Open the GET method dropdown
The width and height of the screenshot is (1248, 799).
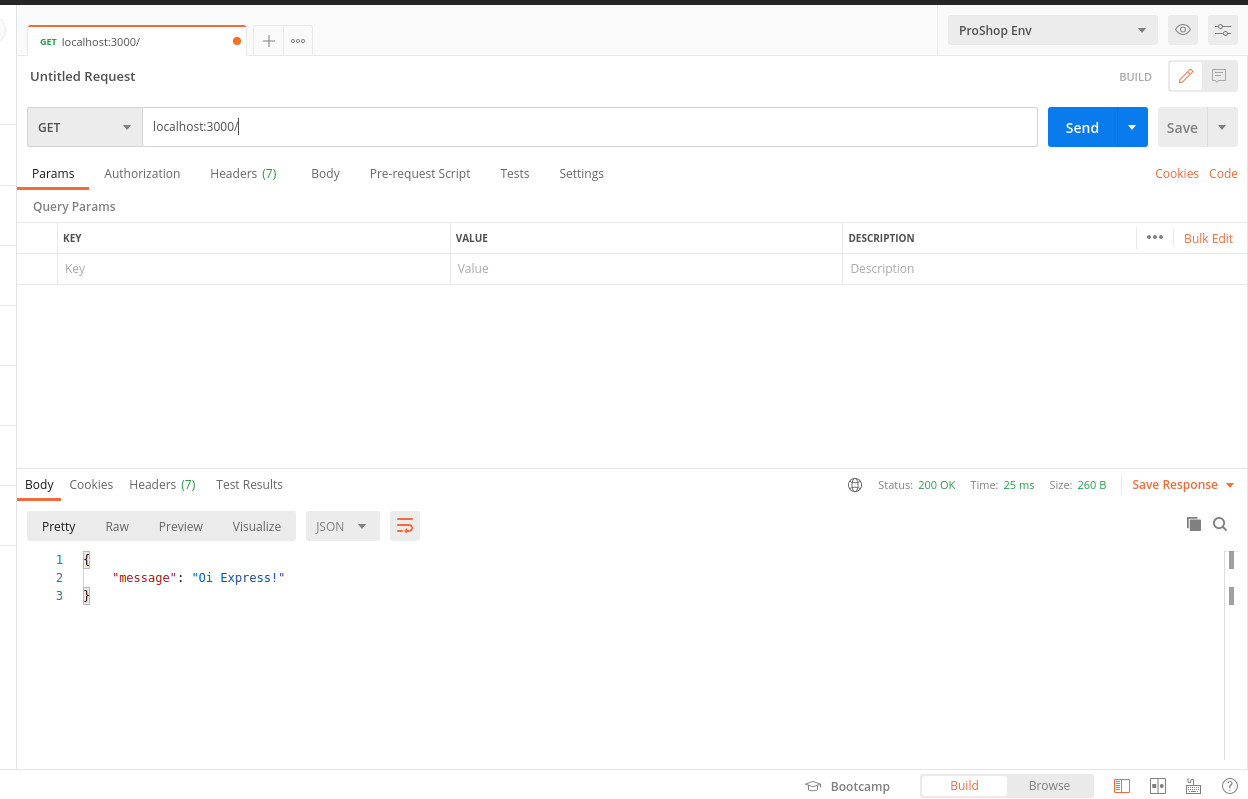[x=84, y=127]
